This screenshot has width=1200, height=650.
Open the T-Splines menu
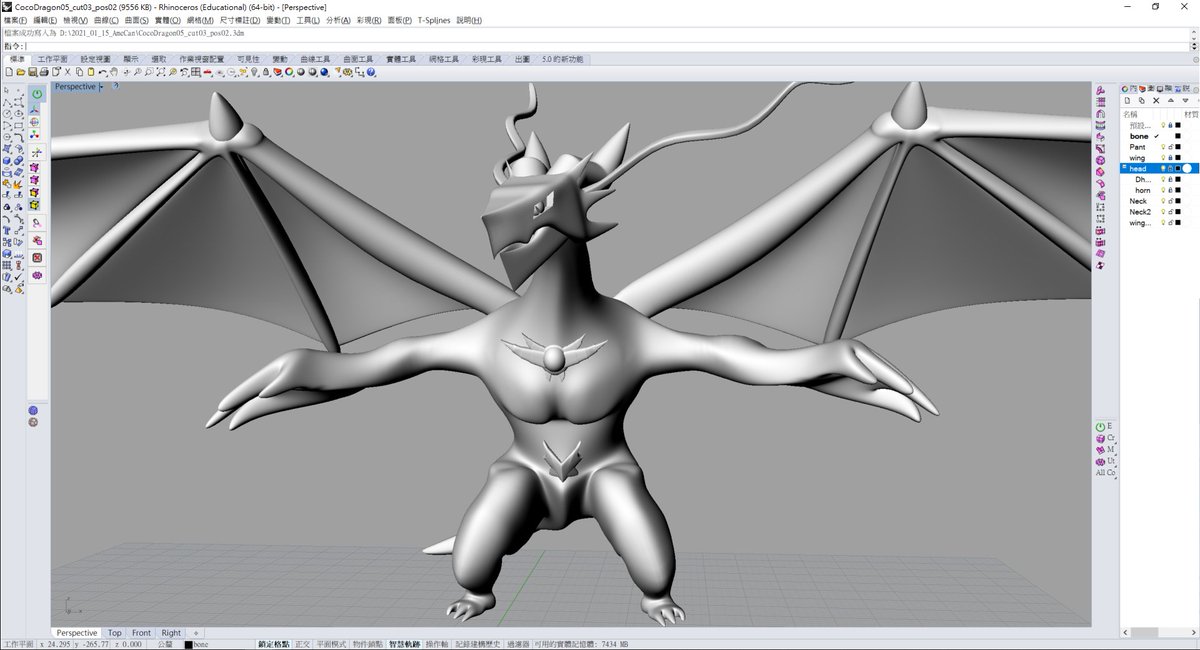435,20
